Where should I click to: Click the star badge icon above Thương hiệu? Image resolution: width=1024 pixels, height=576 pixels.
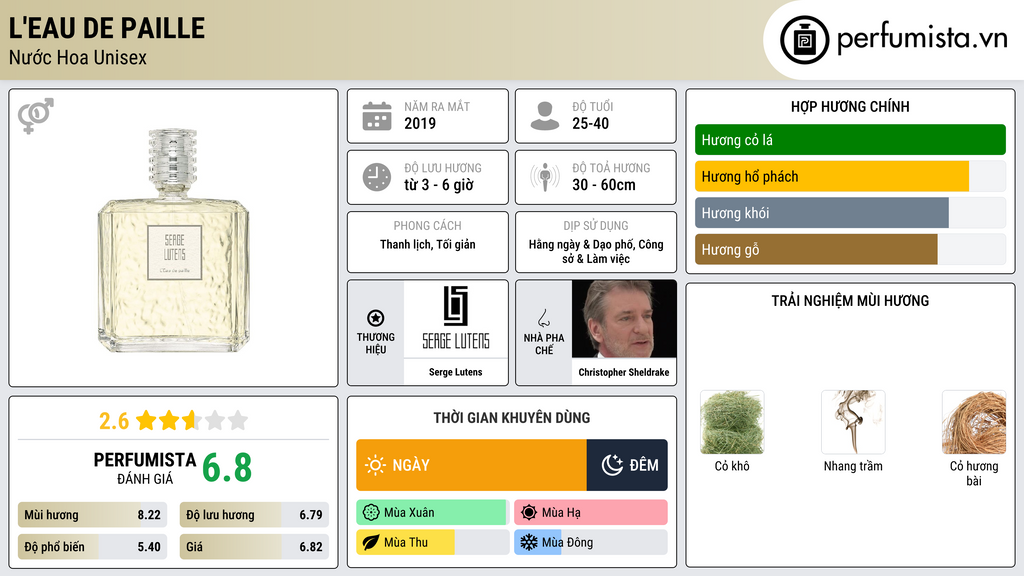coord(376,318)
